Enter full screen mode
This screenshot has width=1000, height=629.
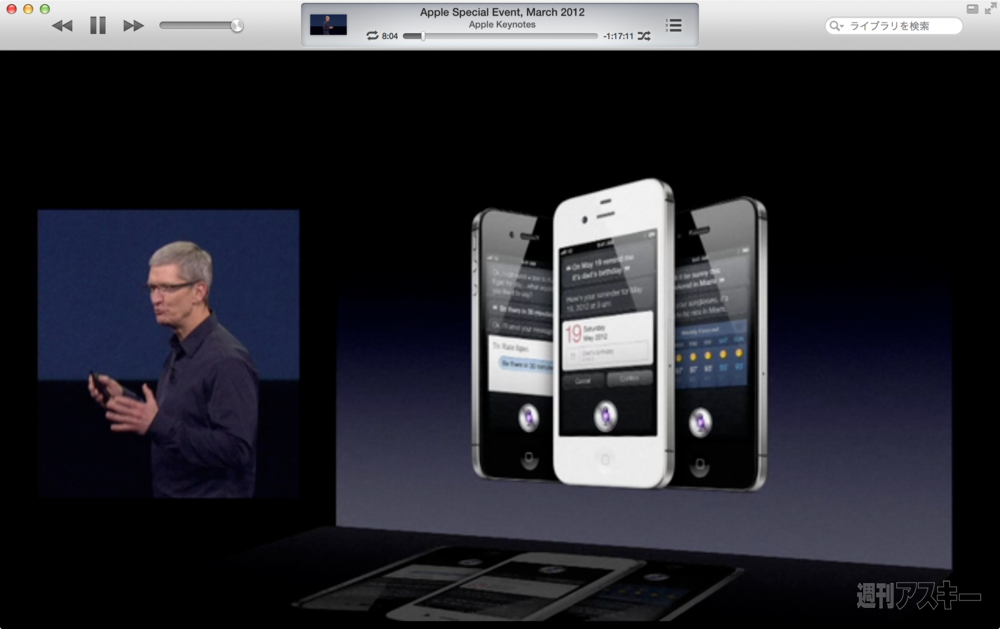[x=990, y=9]
